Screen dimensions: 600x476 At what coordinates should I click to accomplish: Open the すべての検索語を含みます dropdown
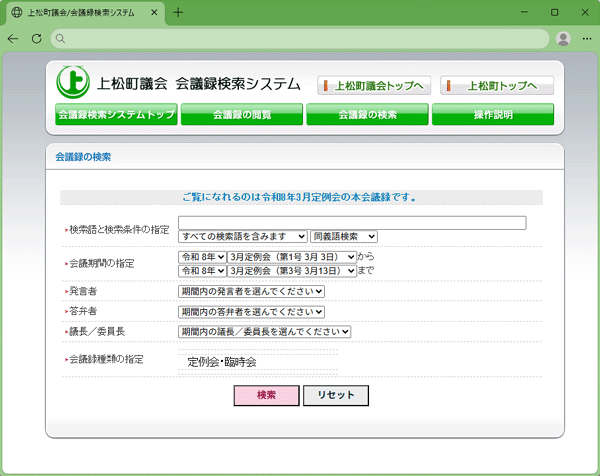click(x=243, y=236)
